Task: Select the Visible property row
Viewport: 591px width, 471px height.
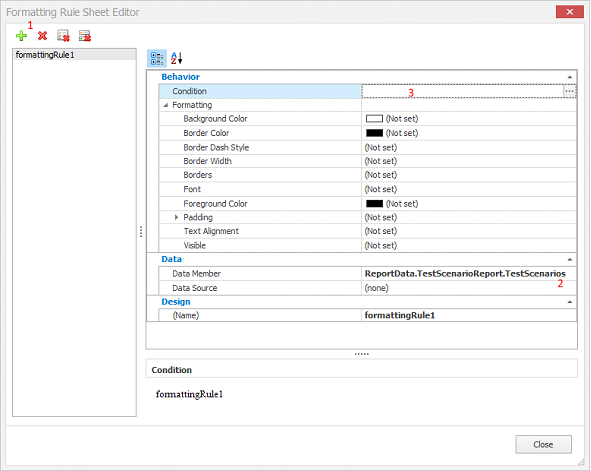Action: pyautogui.click(x=368, y=246)
